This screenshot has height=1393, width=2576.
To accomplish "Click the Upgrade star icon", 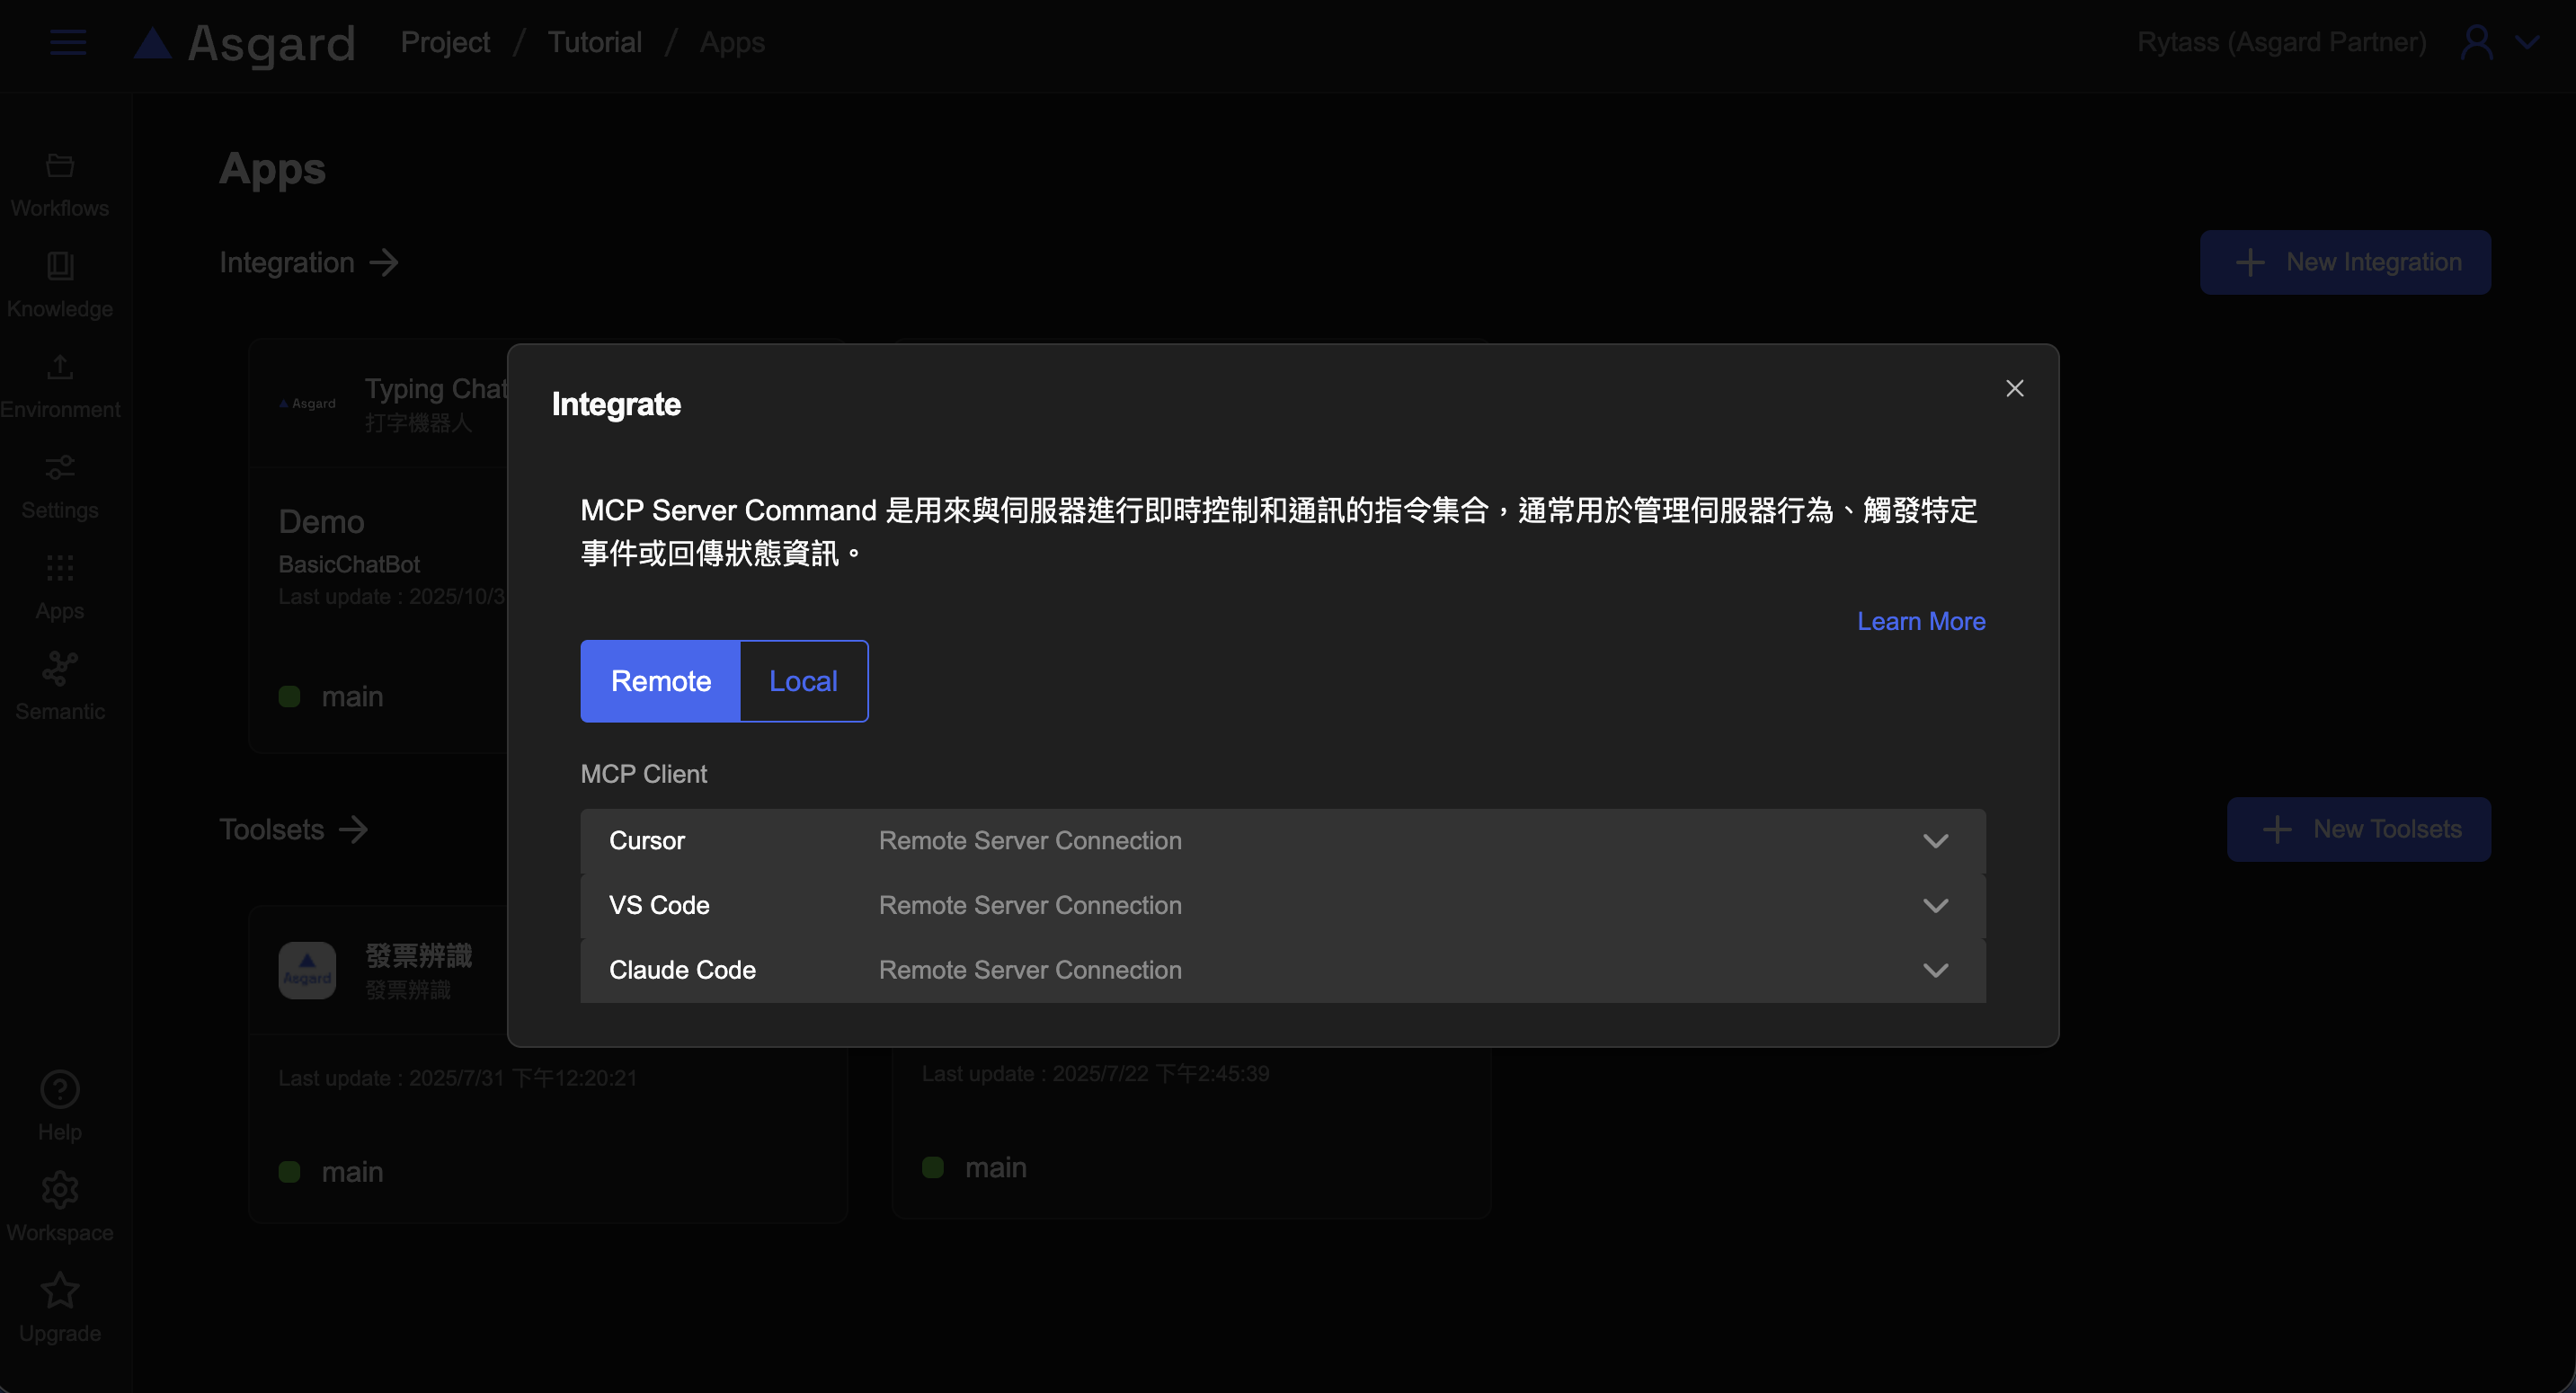I will click(60, 1291).
